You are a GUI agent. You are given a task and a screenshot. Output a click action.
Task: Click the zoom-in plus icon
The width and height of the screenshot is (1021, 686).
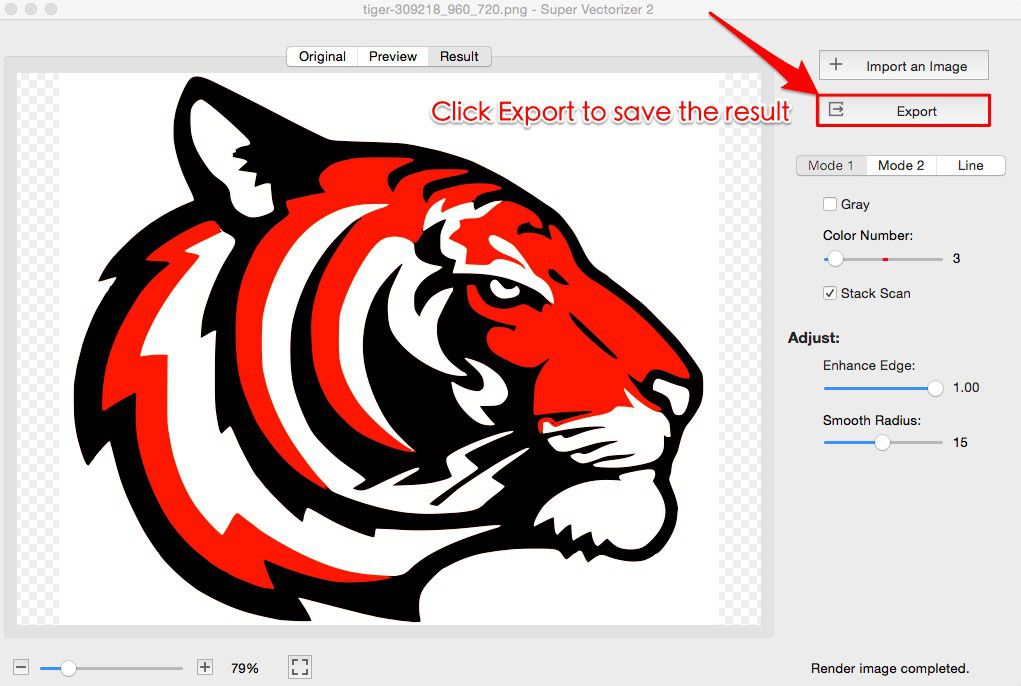(203, 666)
